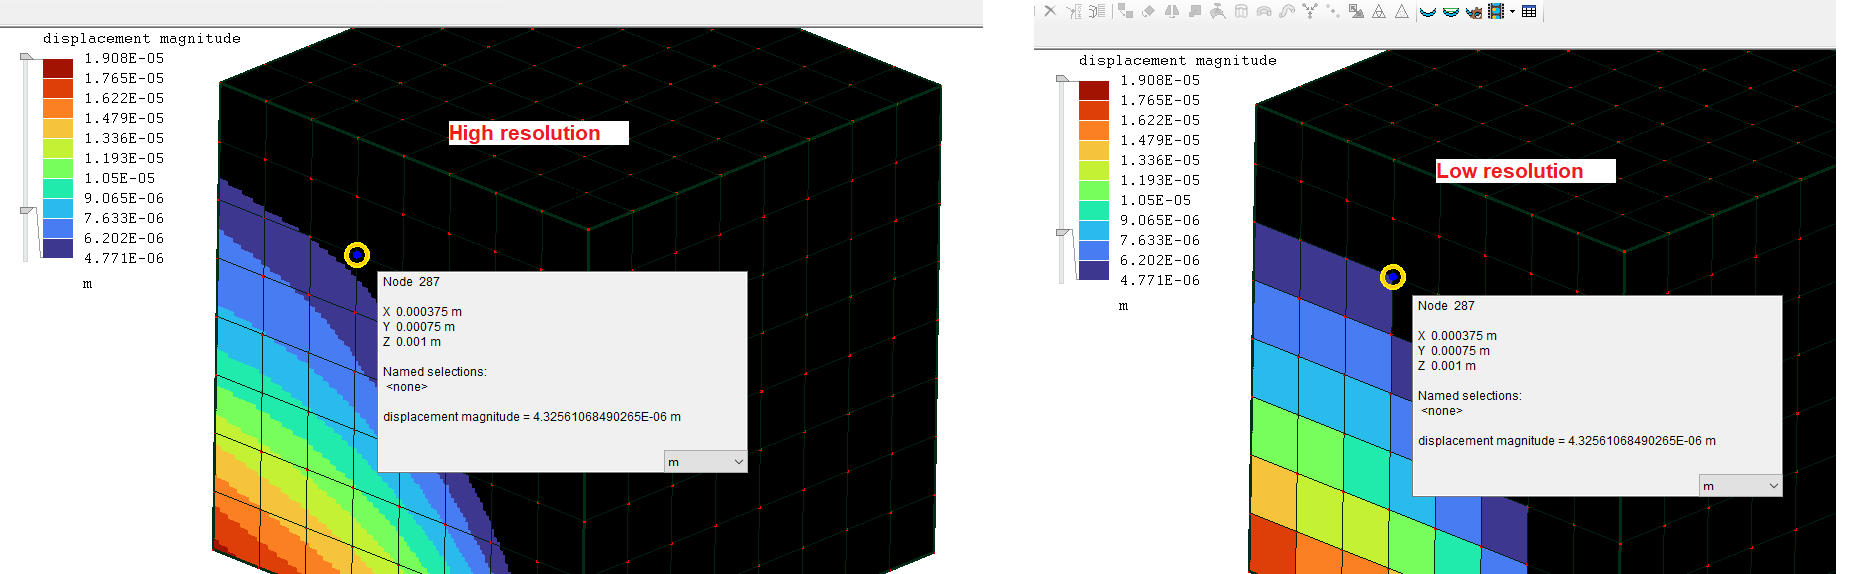Click 'Node 287' heading in right popup
This screenshot has width=1868, height=574.
click(x=1446, y=306)
